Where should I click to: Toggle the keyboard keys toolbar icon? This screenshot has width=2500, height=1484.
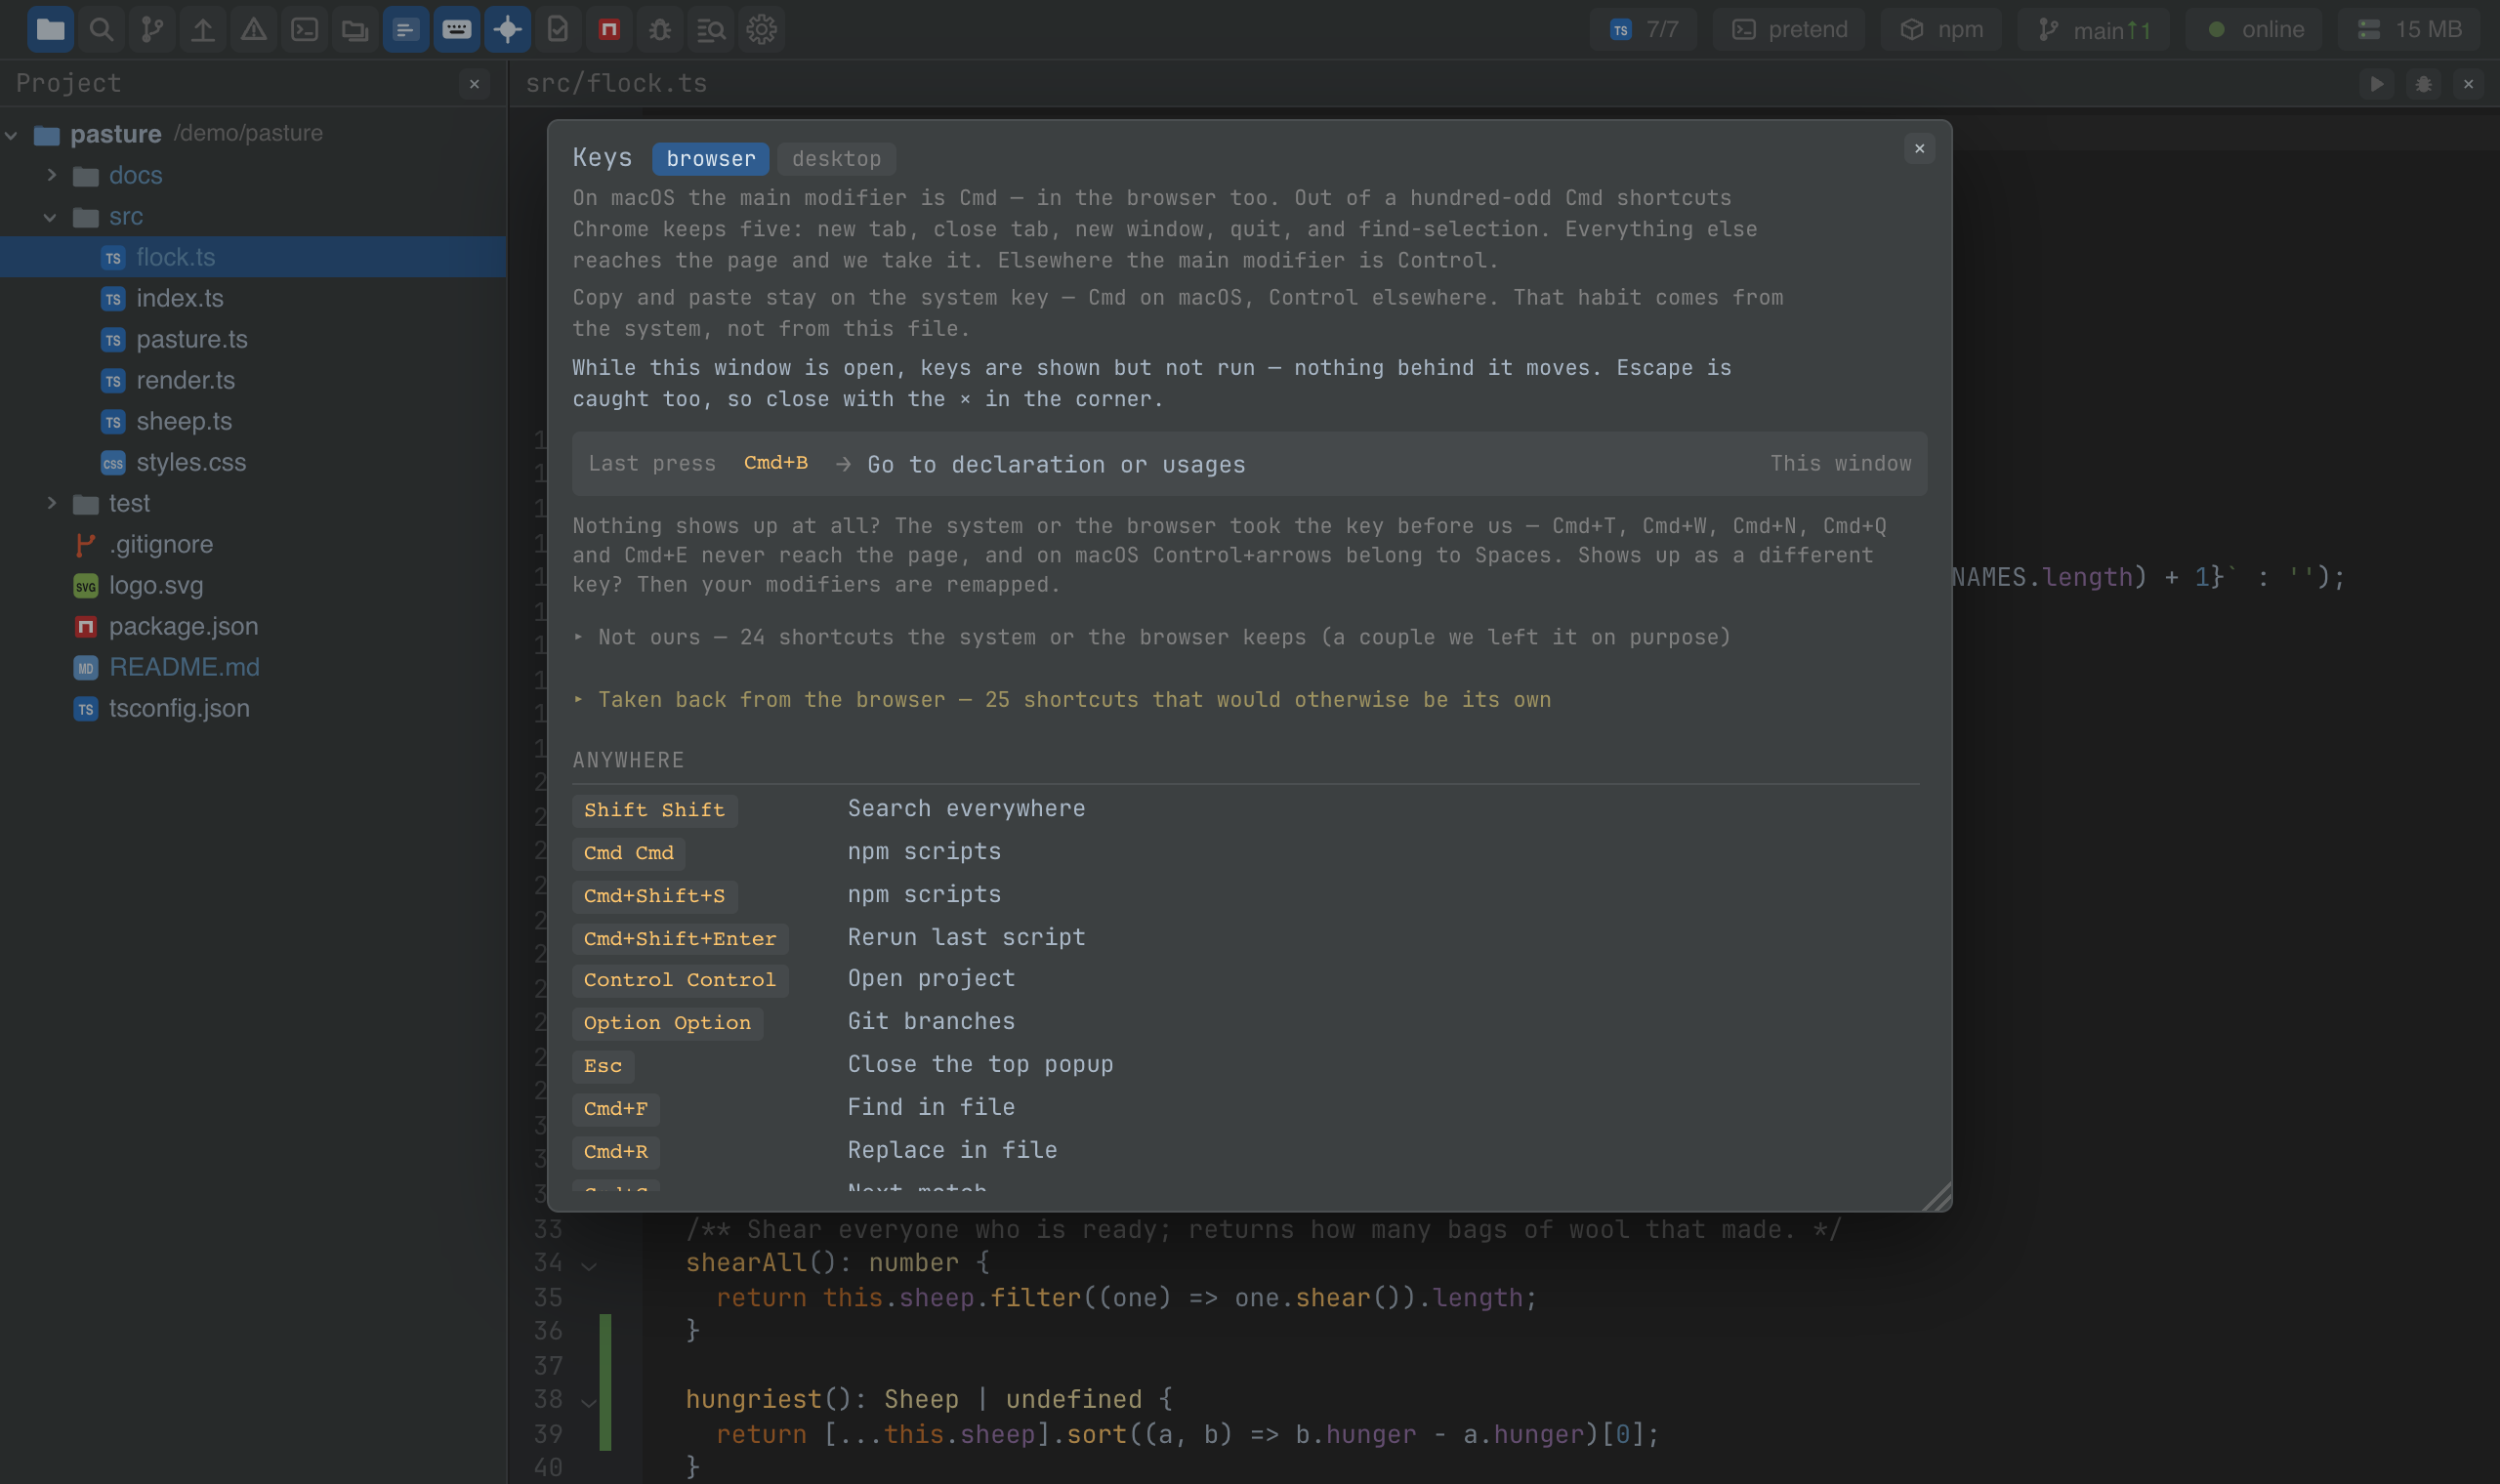click(457, 30)
